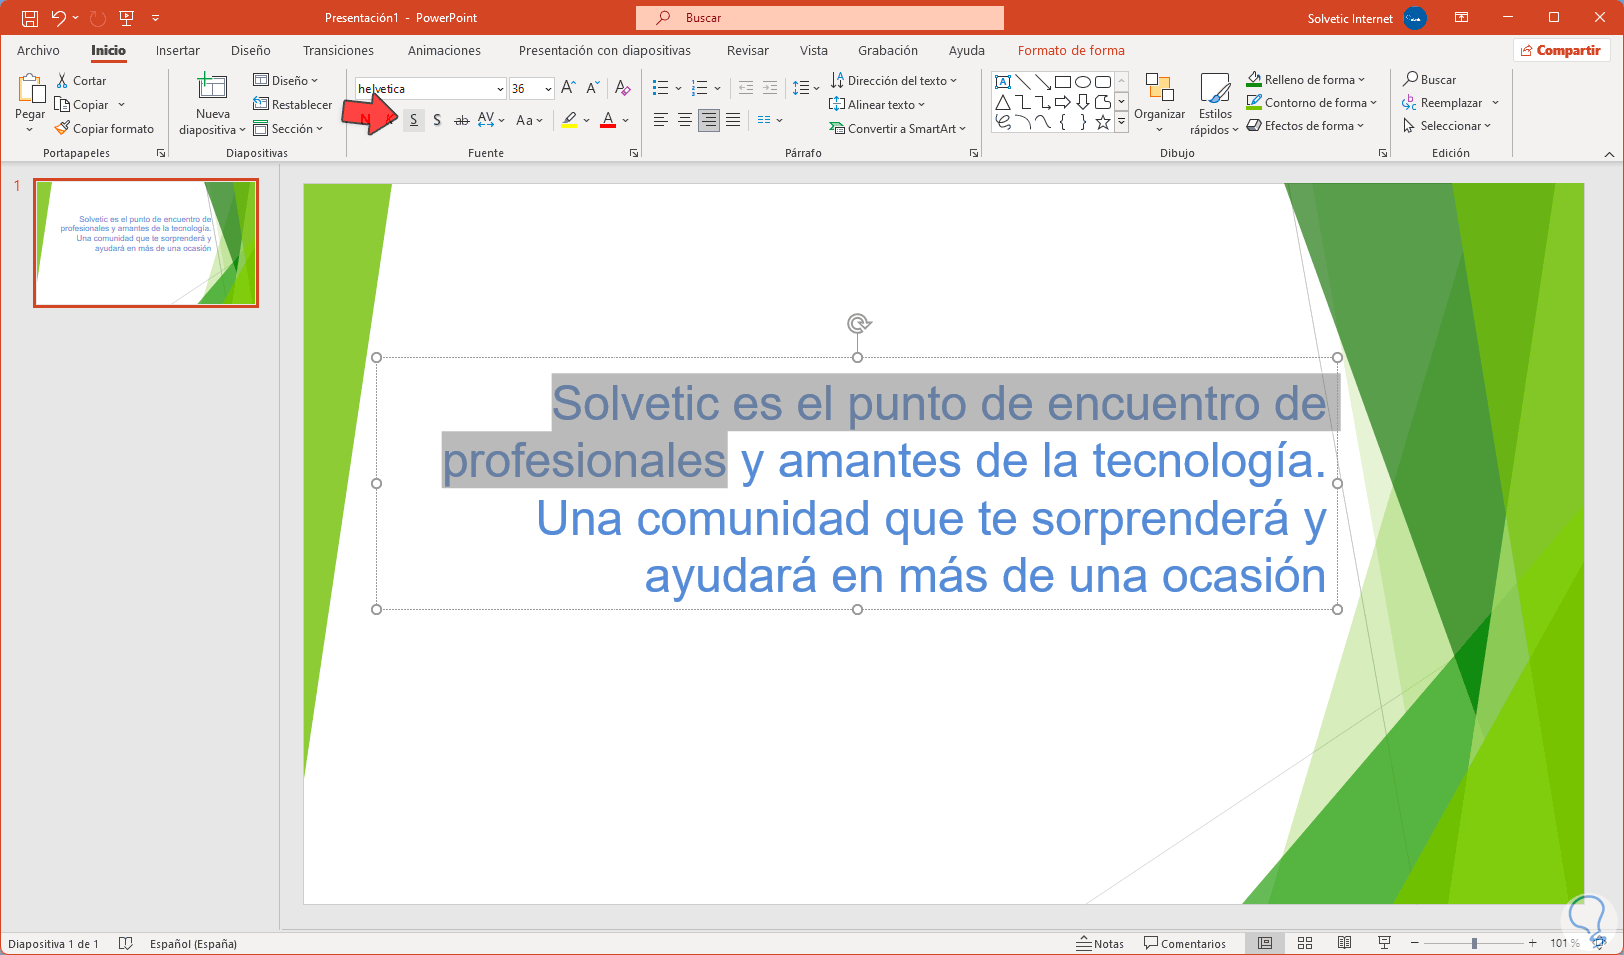
Task: Open Formato de forma tab
Action: coord(1071,51)
